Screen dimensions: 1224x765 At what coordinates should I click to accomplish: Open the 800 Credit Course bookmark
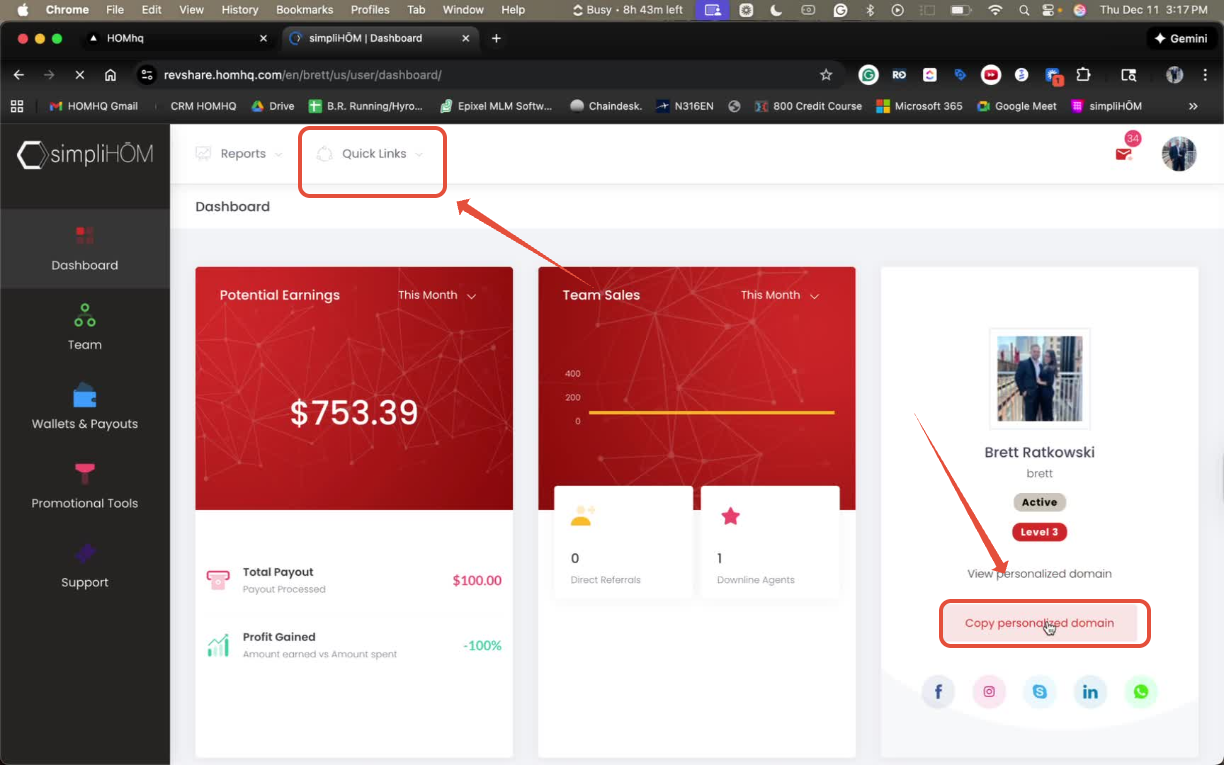tap(808, 106)
